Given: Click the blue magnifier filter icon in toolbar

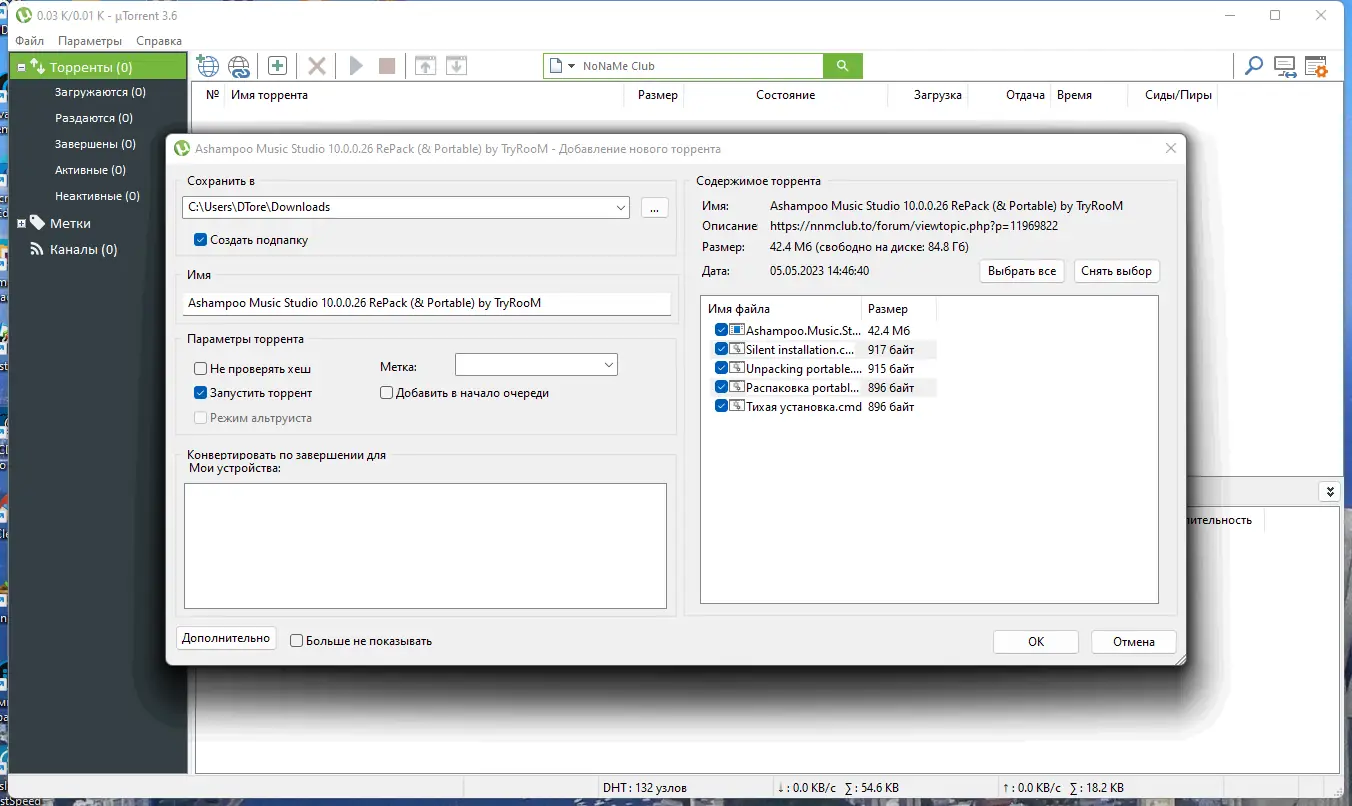Looking at the screenshot, I should [x=1253, y=67].
